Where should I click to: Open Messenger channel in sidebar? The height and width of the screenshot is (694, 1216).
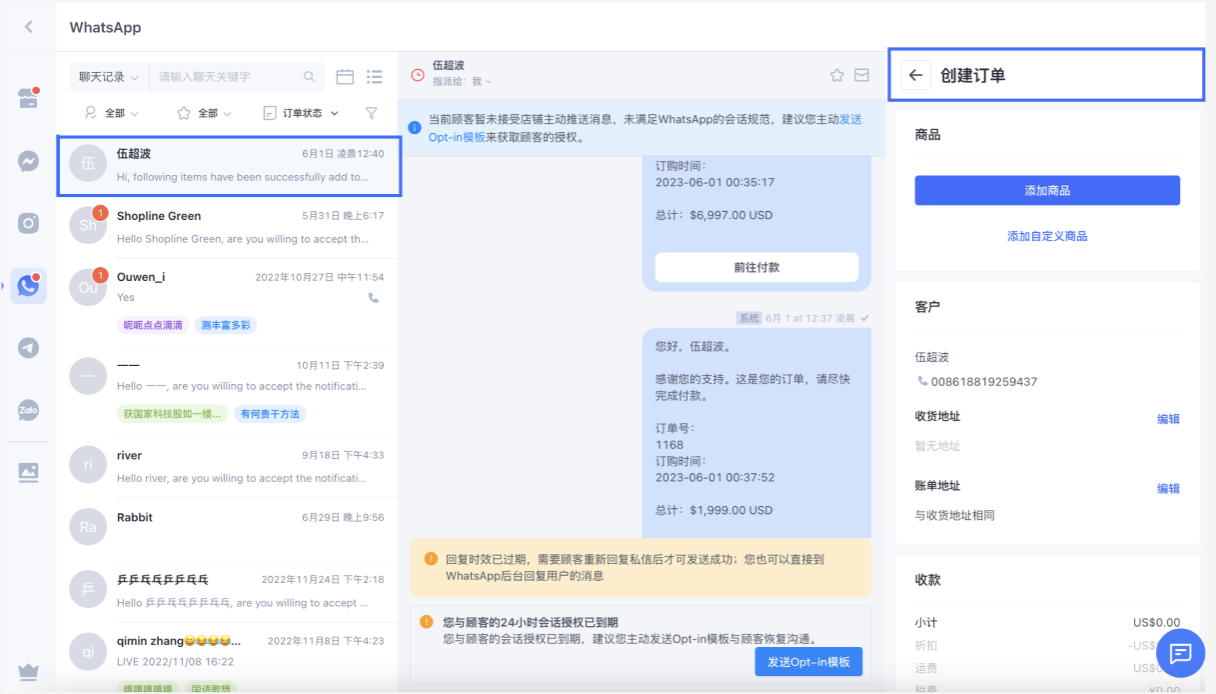(29, 161)
